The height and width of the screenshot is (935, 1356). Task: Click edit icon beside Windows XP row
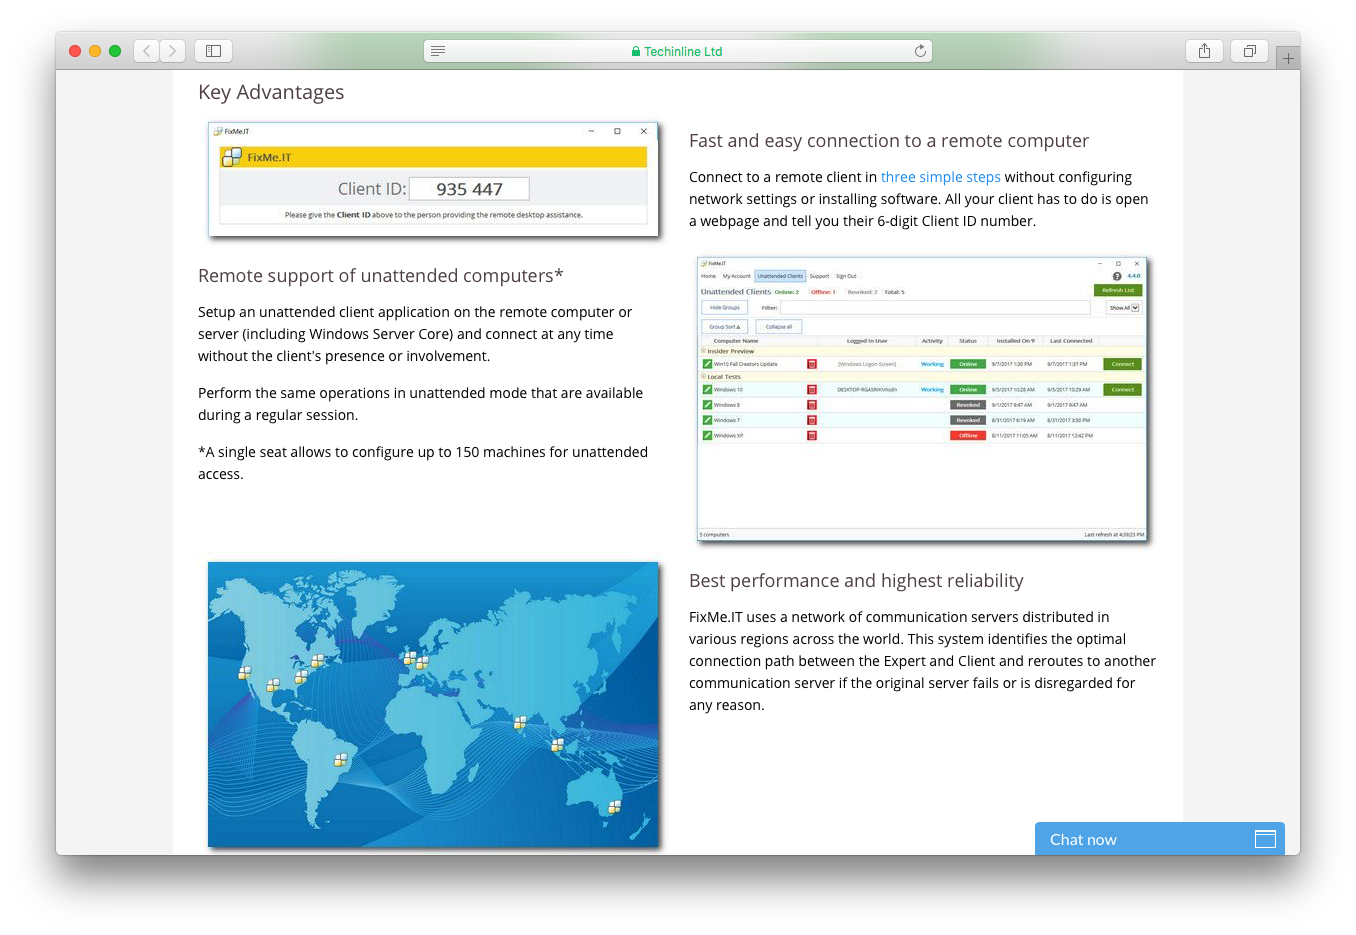tap(707, 436)
